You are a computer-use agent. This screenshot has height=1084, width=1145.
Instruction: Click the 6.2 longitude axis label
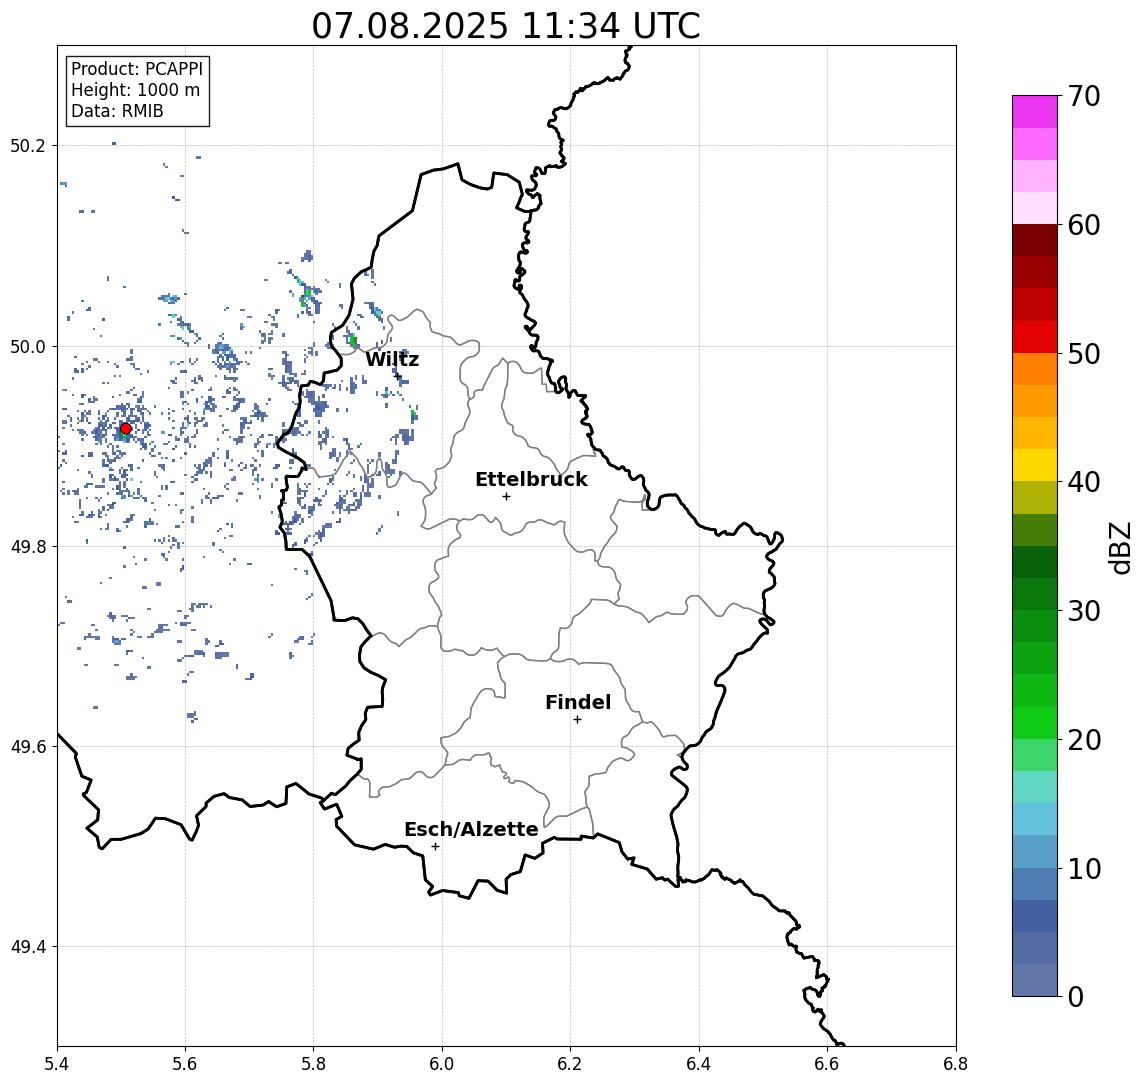click(570, 1064)
